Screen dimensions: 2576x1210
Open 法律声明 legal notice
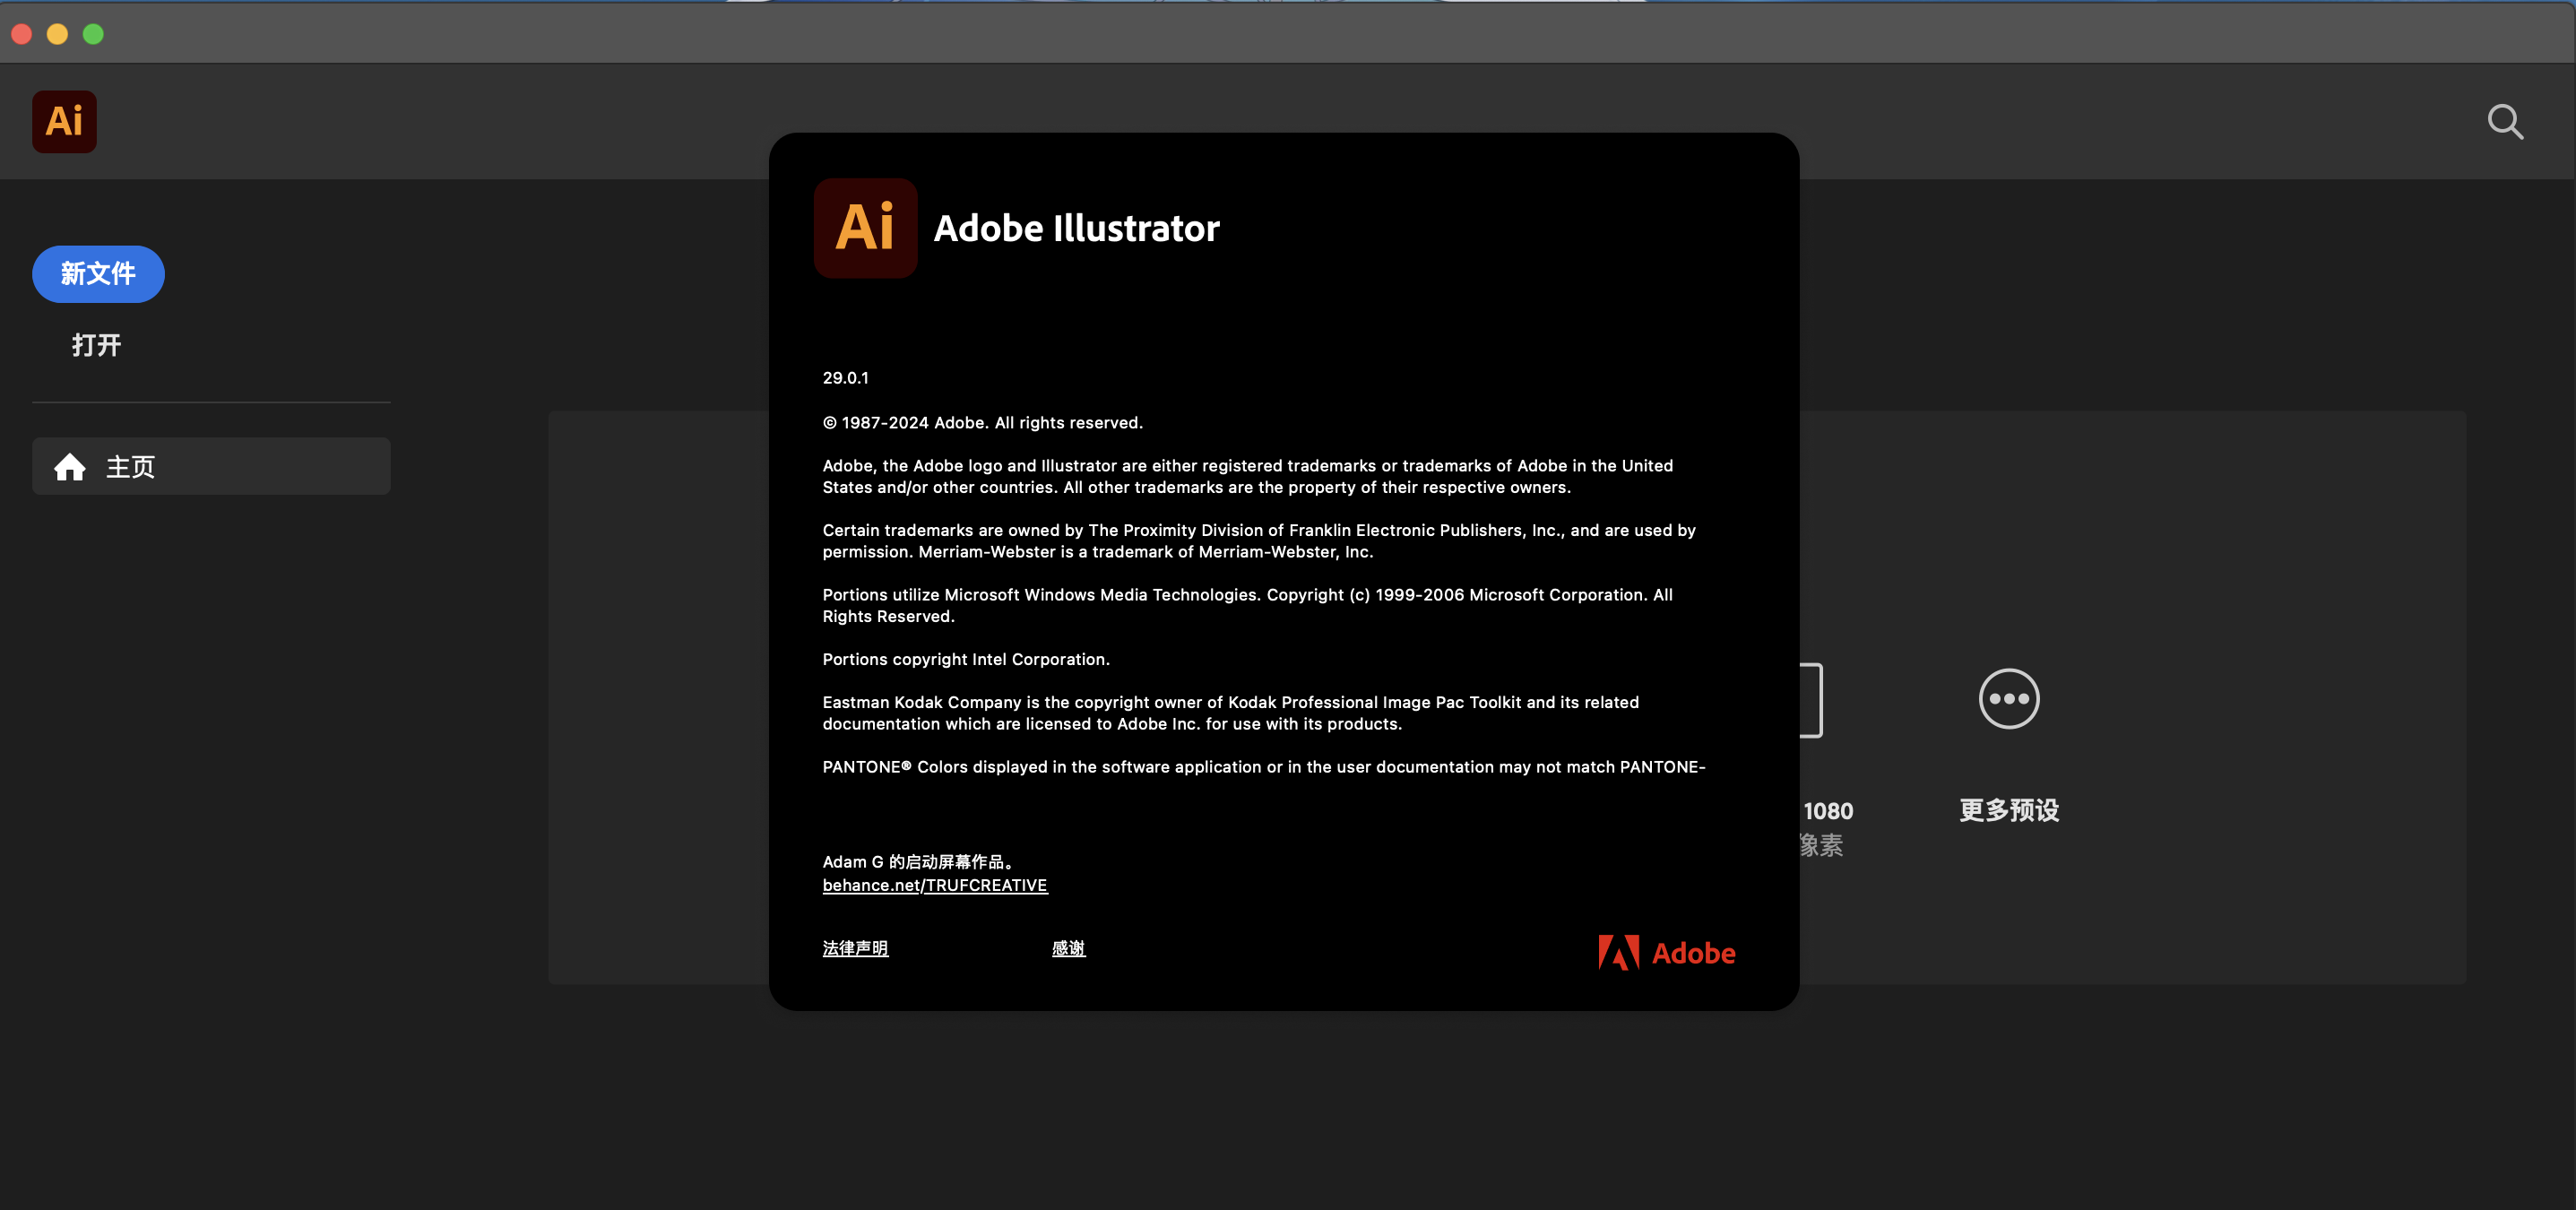click(855, 948)
